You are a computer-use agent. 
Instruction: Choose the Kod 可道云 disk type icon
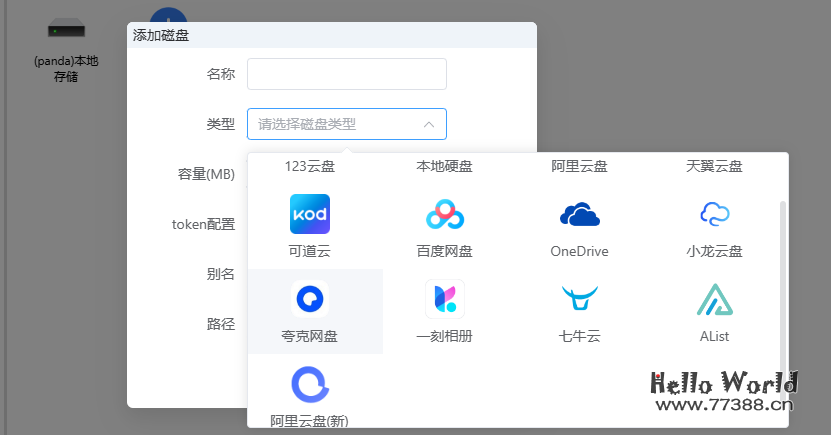(x=310, y=214)
